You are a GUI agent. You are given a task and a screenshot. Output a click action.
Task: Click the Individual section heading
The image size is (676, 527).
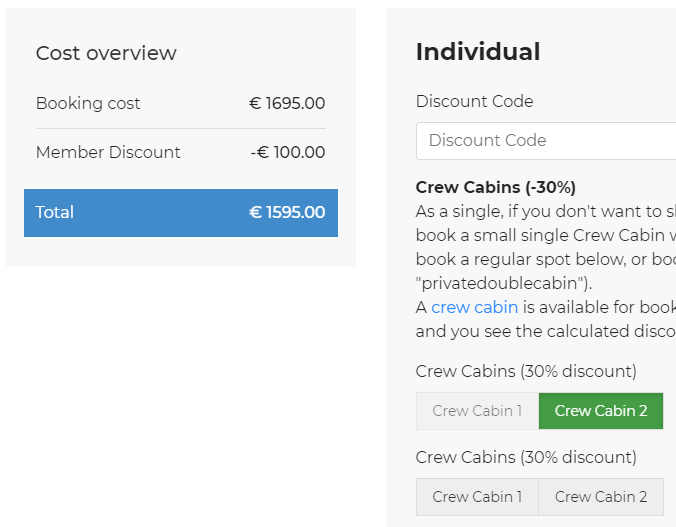(478, 52)
